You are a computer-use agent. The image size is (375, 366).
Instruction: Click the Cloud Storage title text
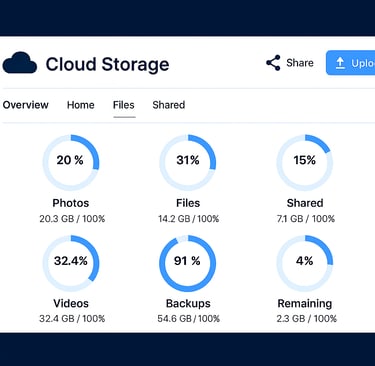coord(107,64)
